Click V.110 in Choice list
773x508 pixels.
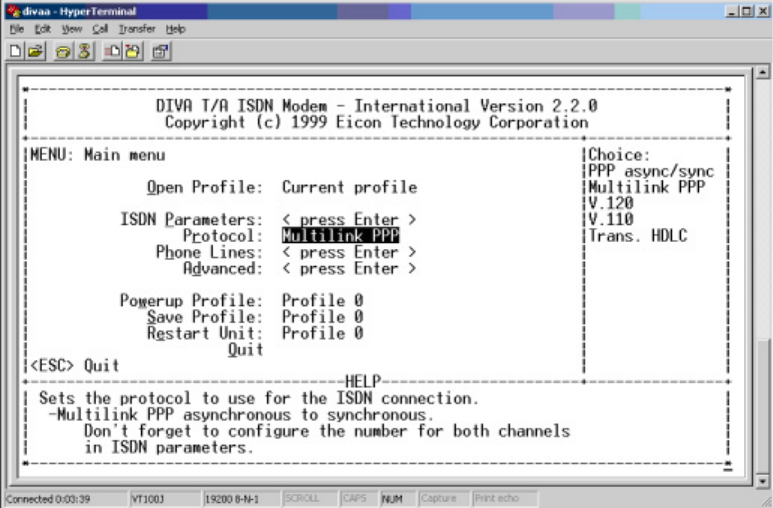(x=611, y=219)
